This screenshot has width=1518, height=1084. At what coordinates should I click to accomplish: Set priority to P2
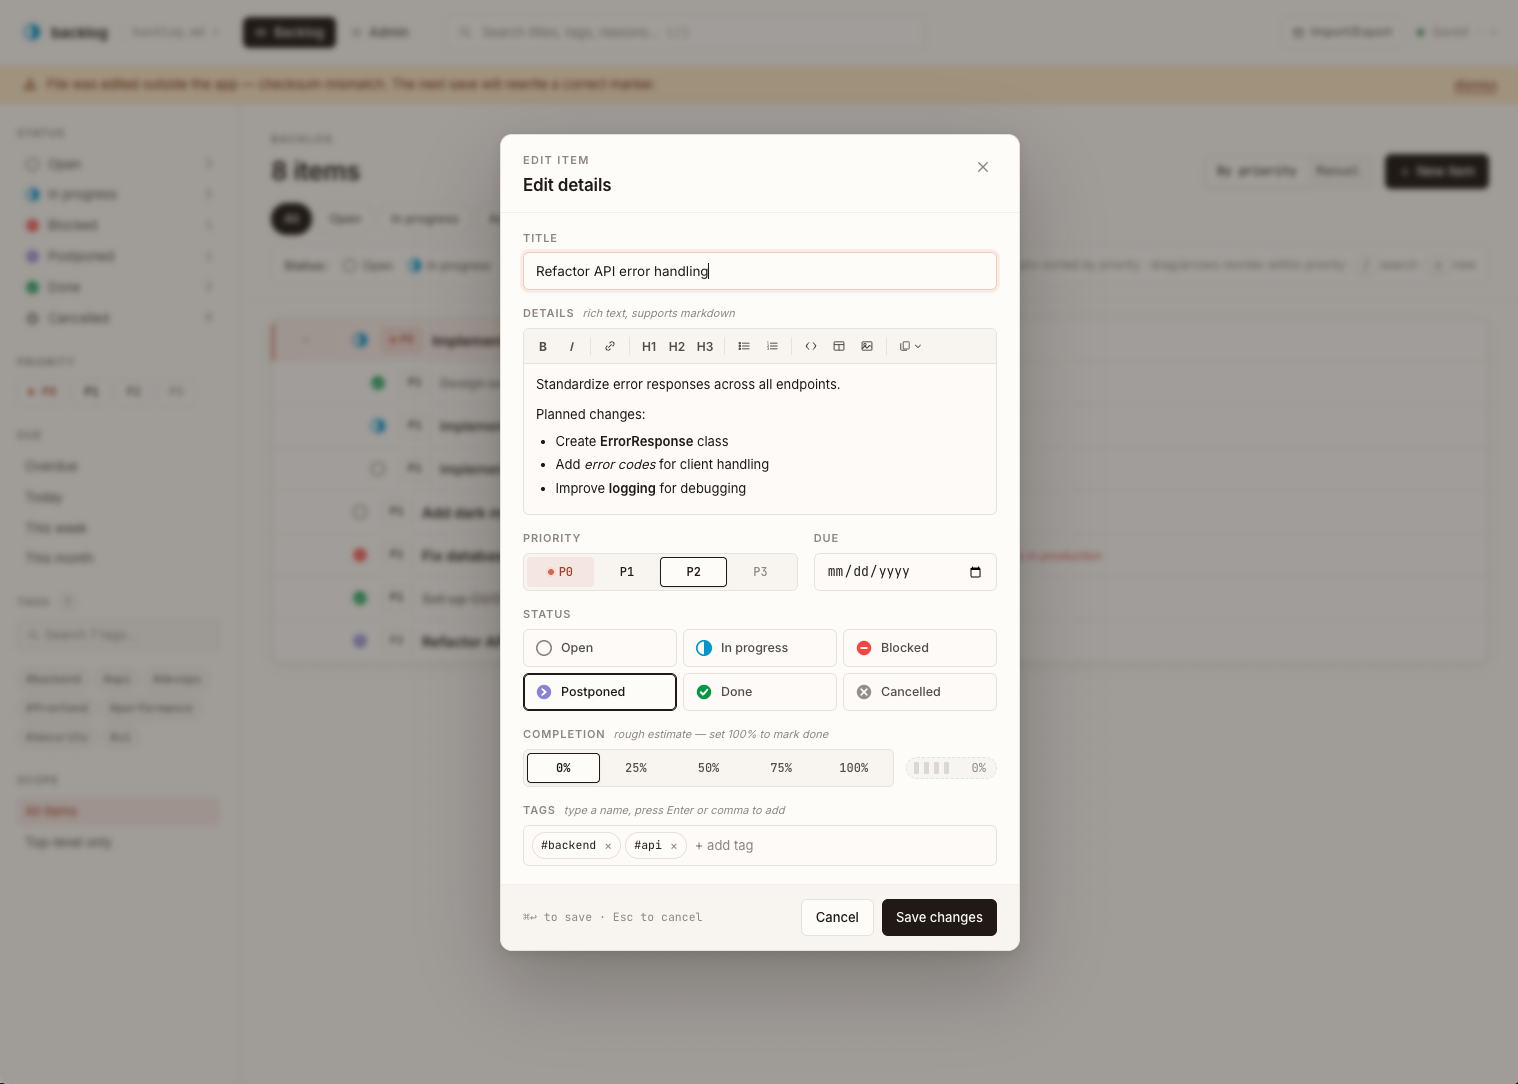click(693, 572)
